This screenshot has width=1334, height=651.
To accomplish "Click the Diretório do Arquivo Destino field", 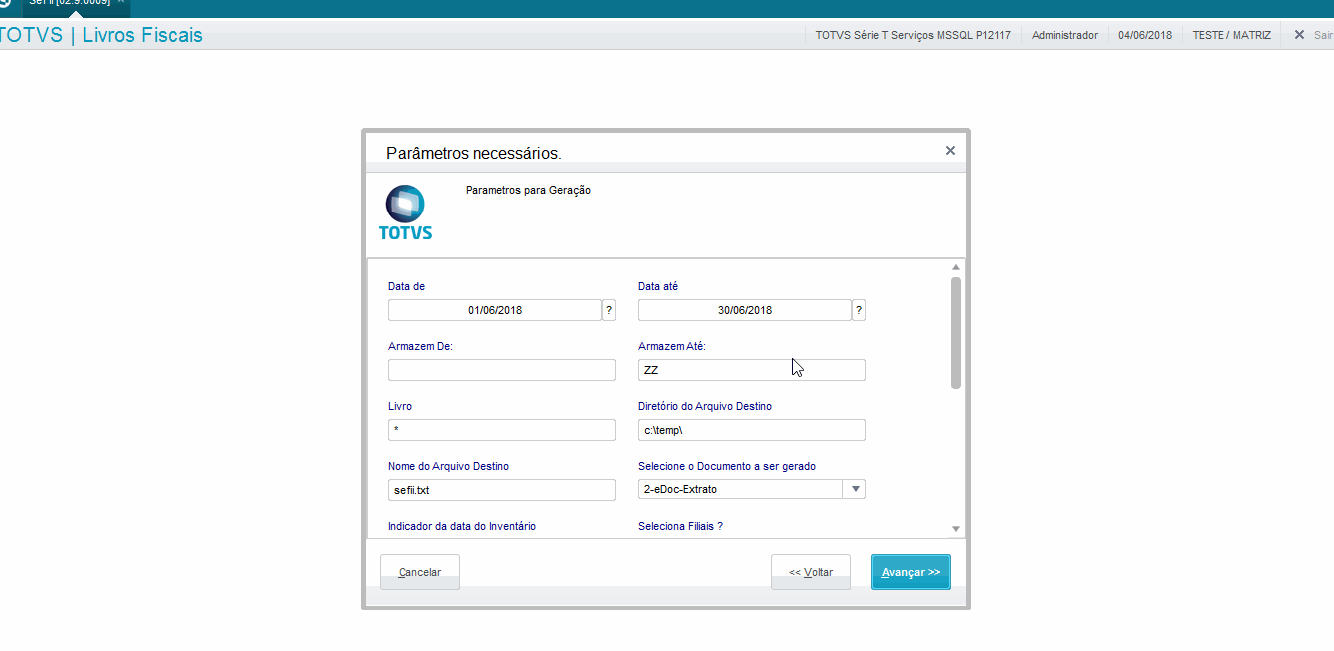I will point(752,430).
